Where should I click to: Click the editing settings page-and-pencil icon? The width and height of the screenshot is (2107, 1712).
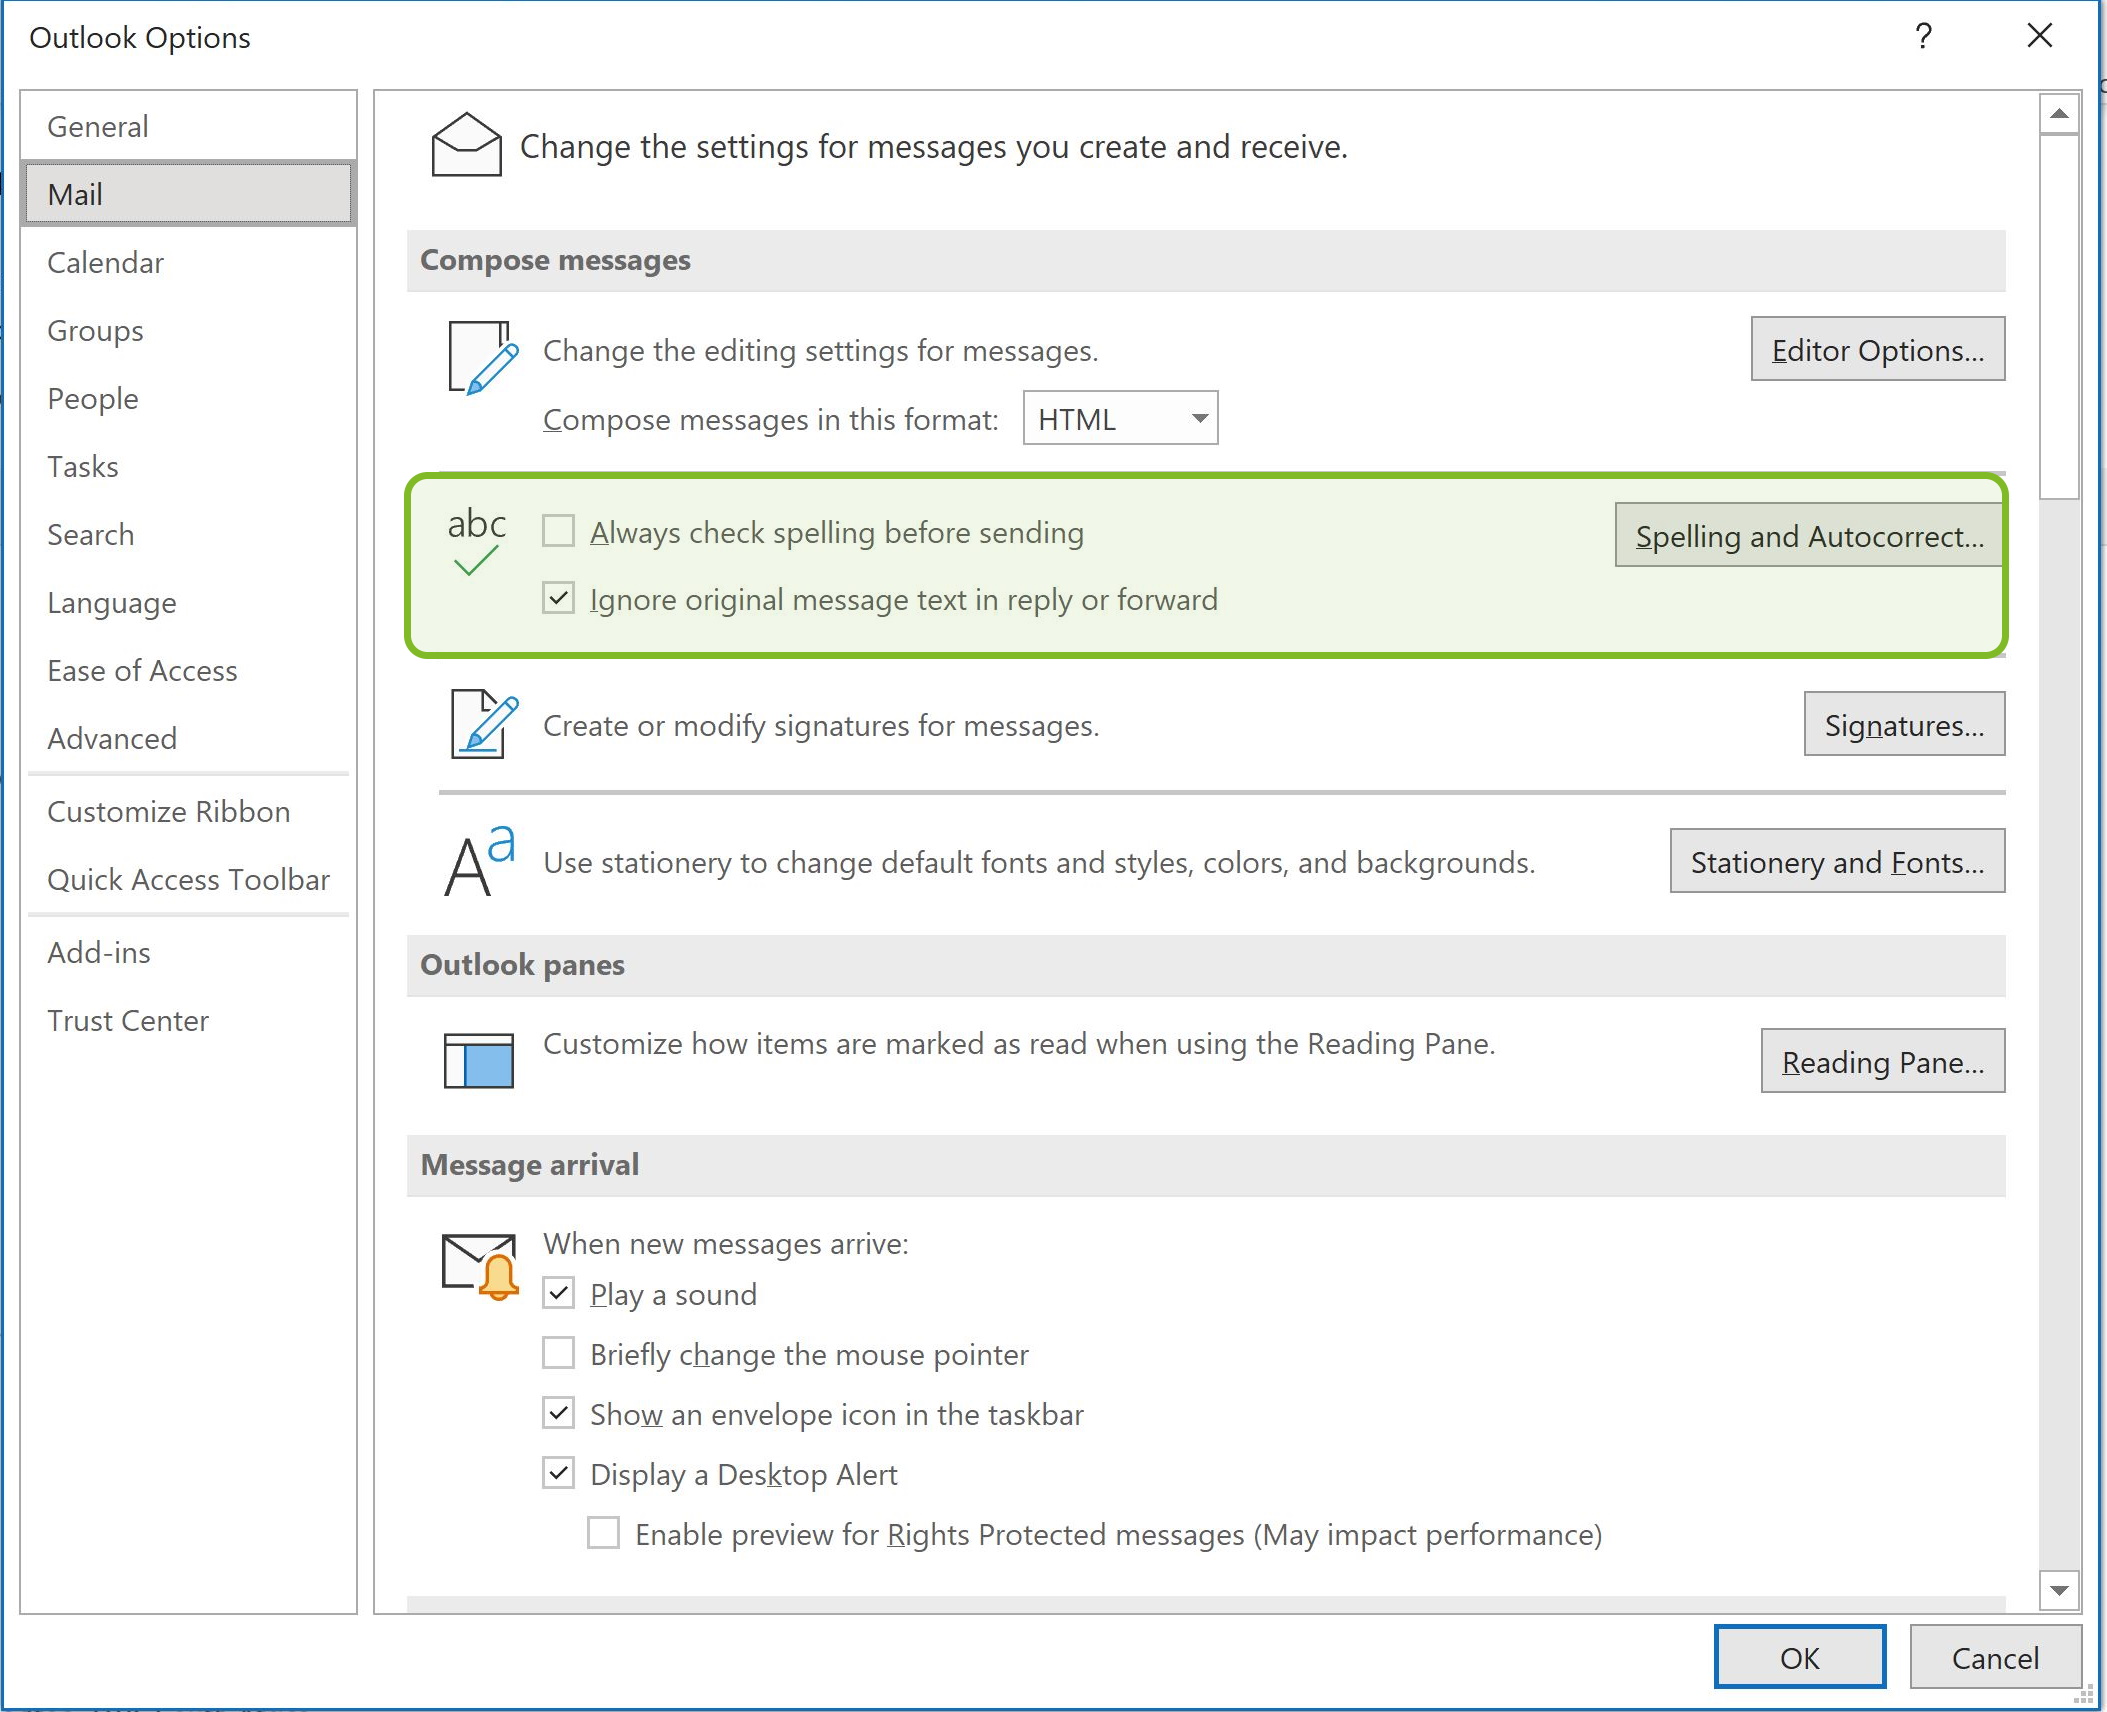point(482,357)
